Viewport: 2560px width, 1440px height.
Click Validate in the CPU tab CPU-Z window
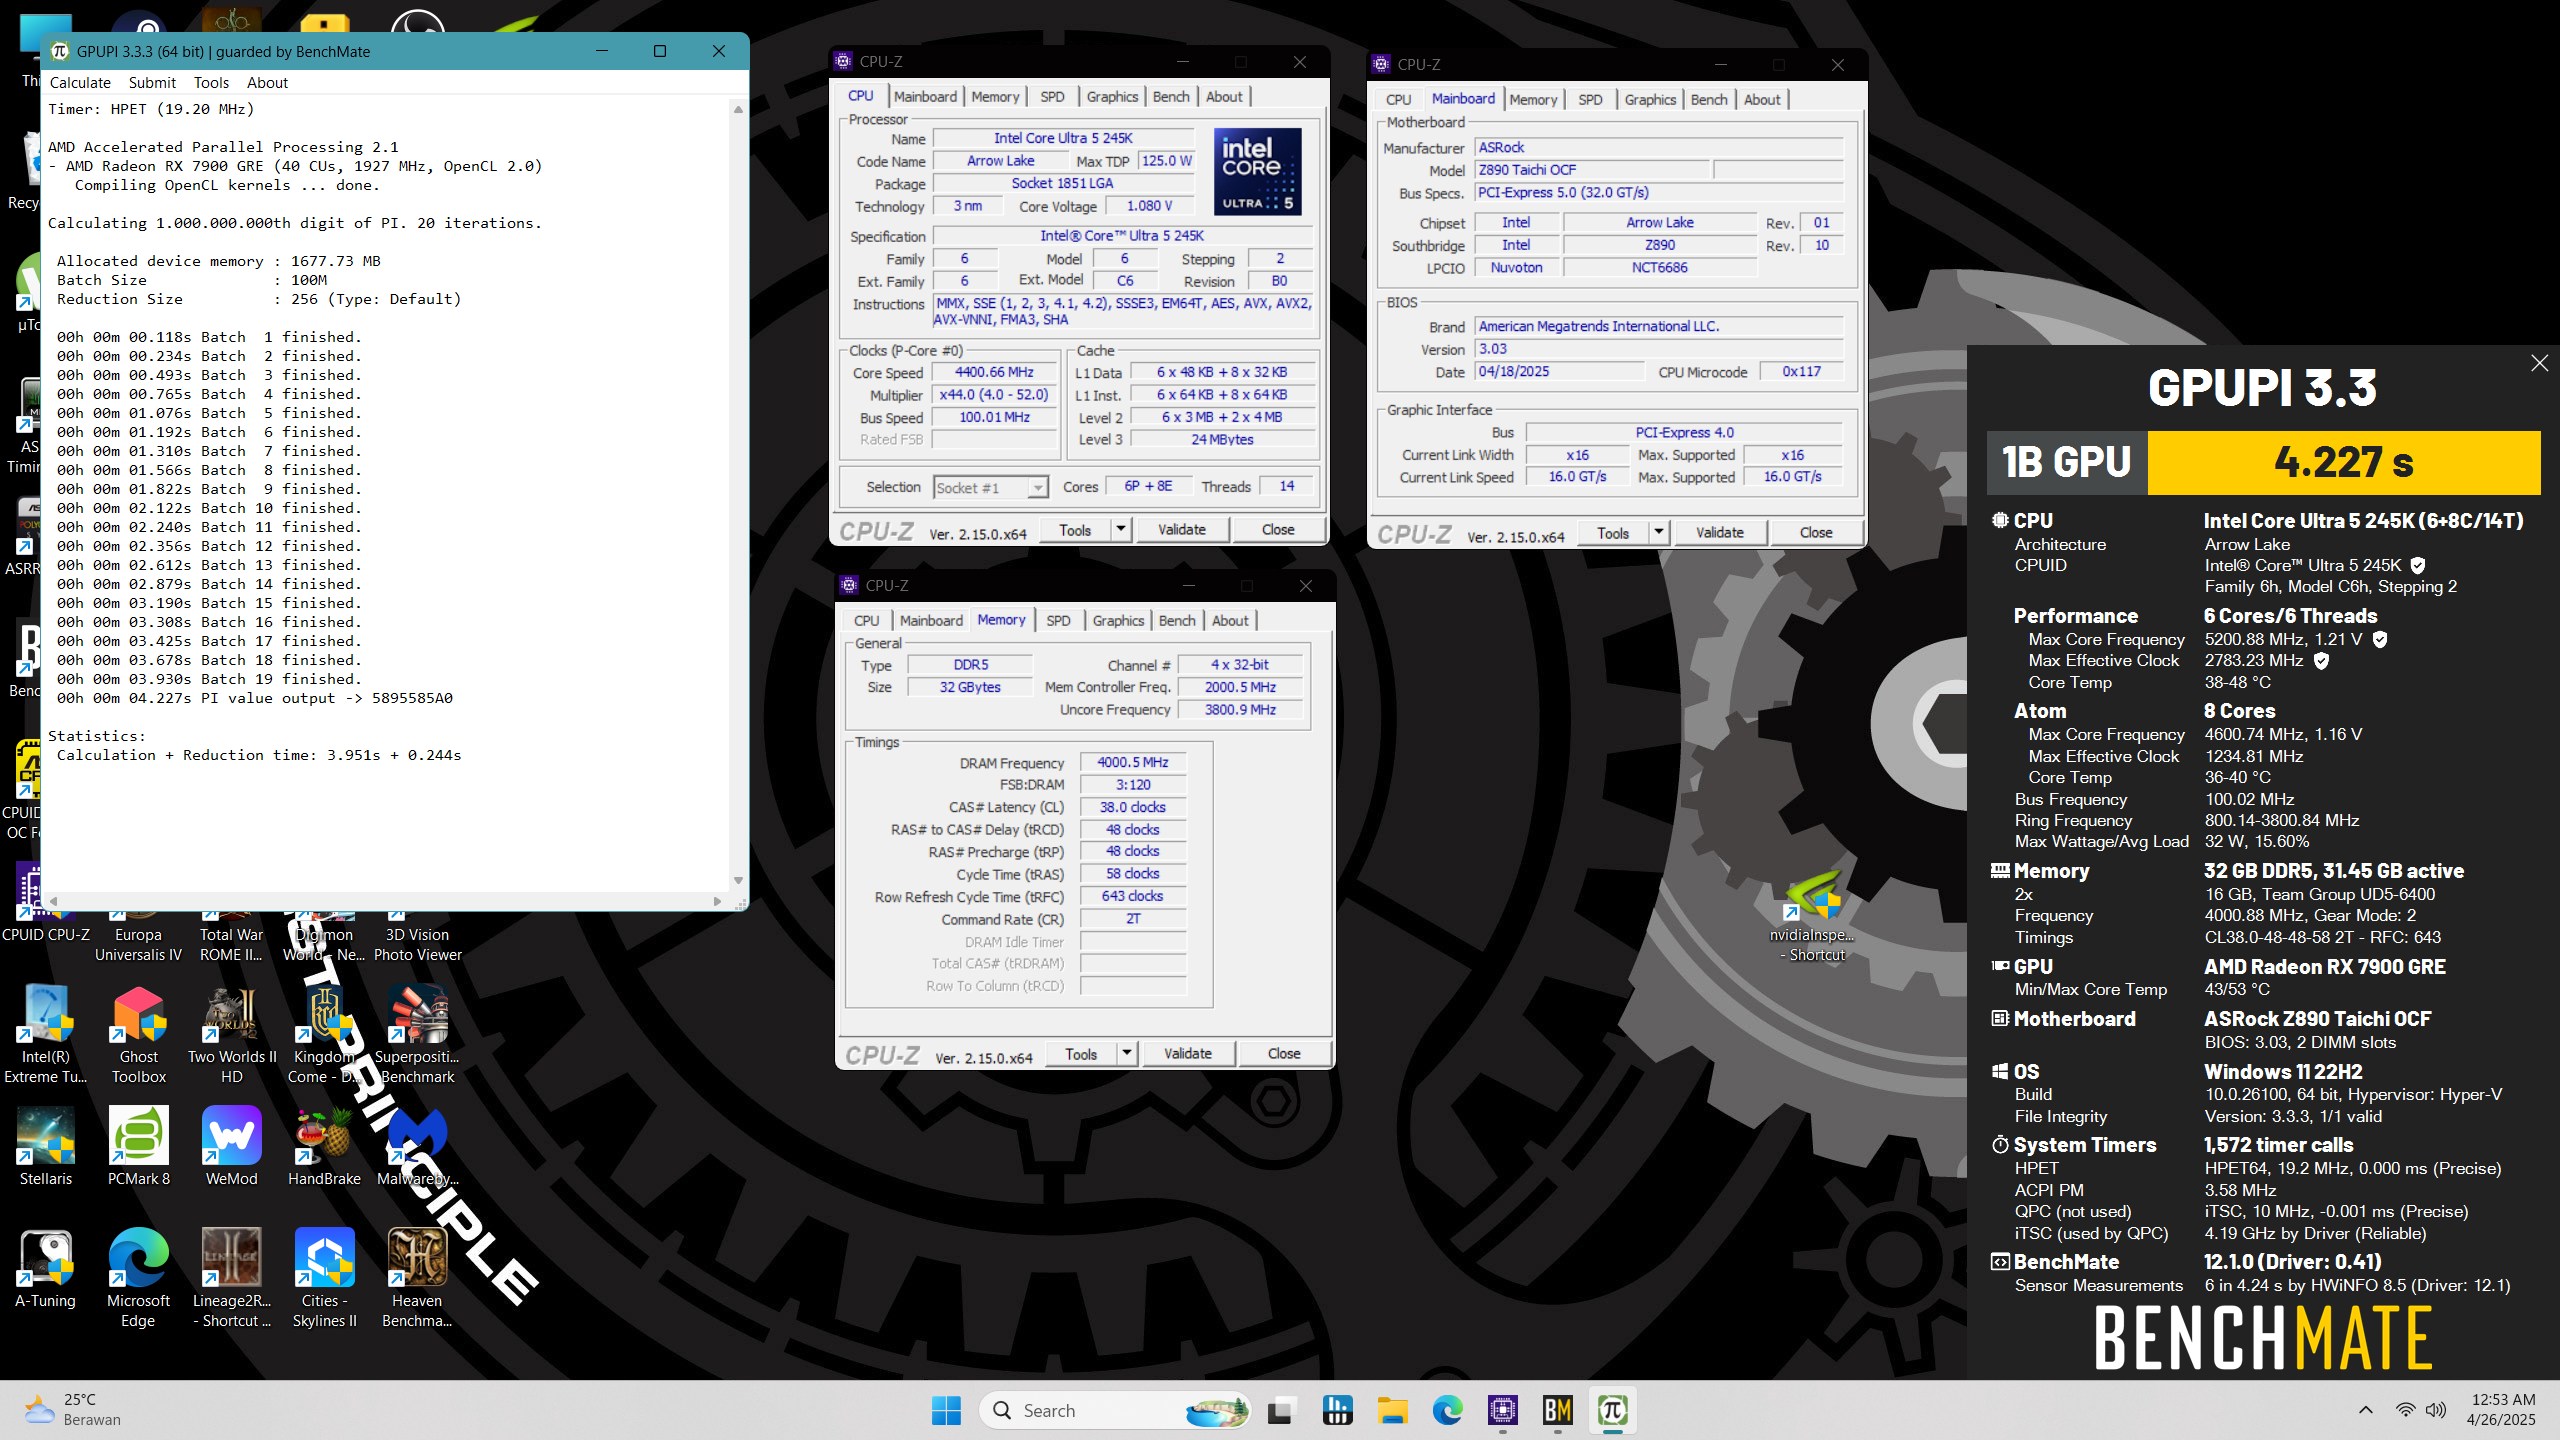(1182, 530)
